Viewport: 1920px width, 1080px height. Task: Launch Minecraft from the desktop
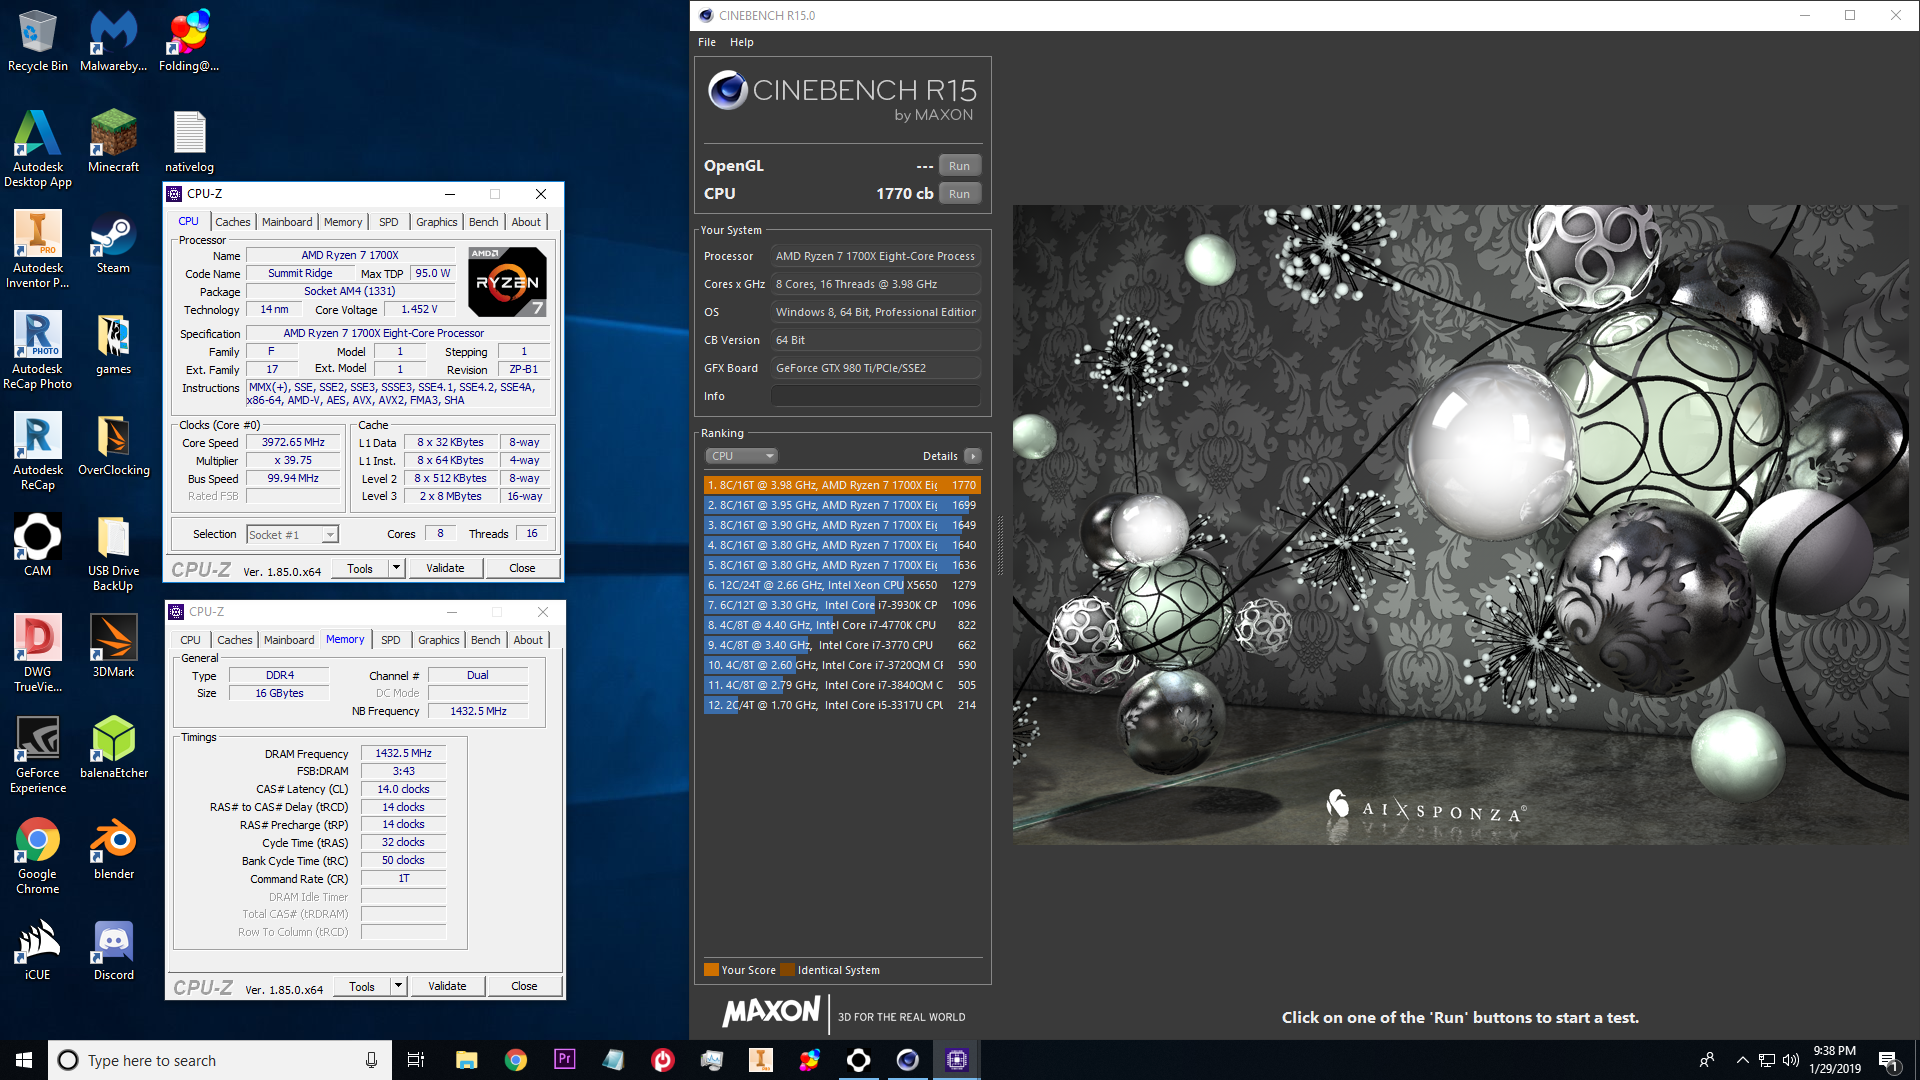click(113, 141)
